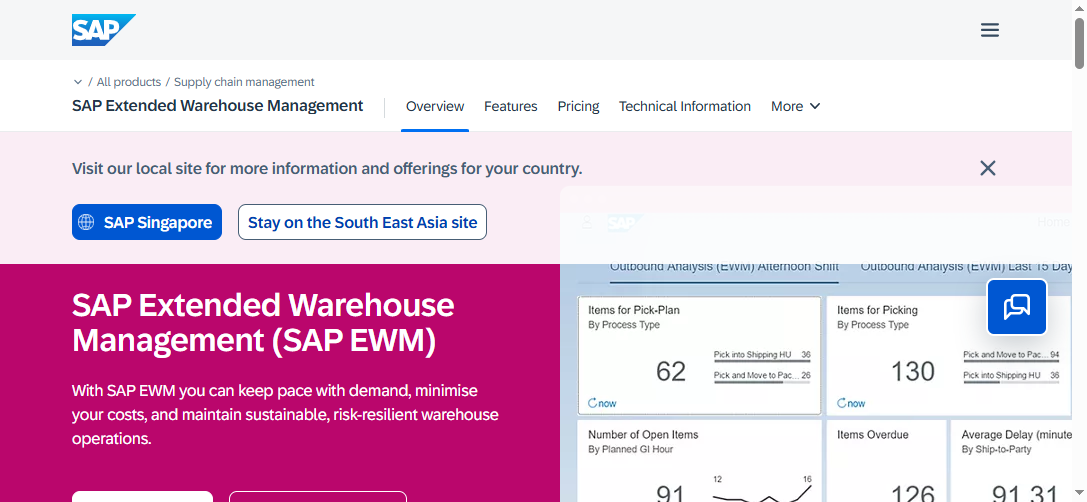Image resolution: width=1087 pixels, height=502 pixels.
Task: Go to the SAP Singapore site
Action: coord(147,222)
